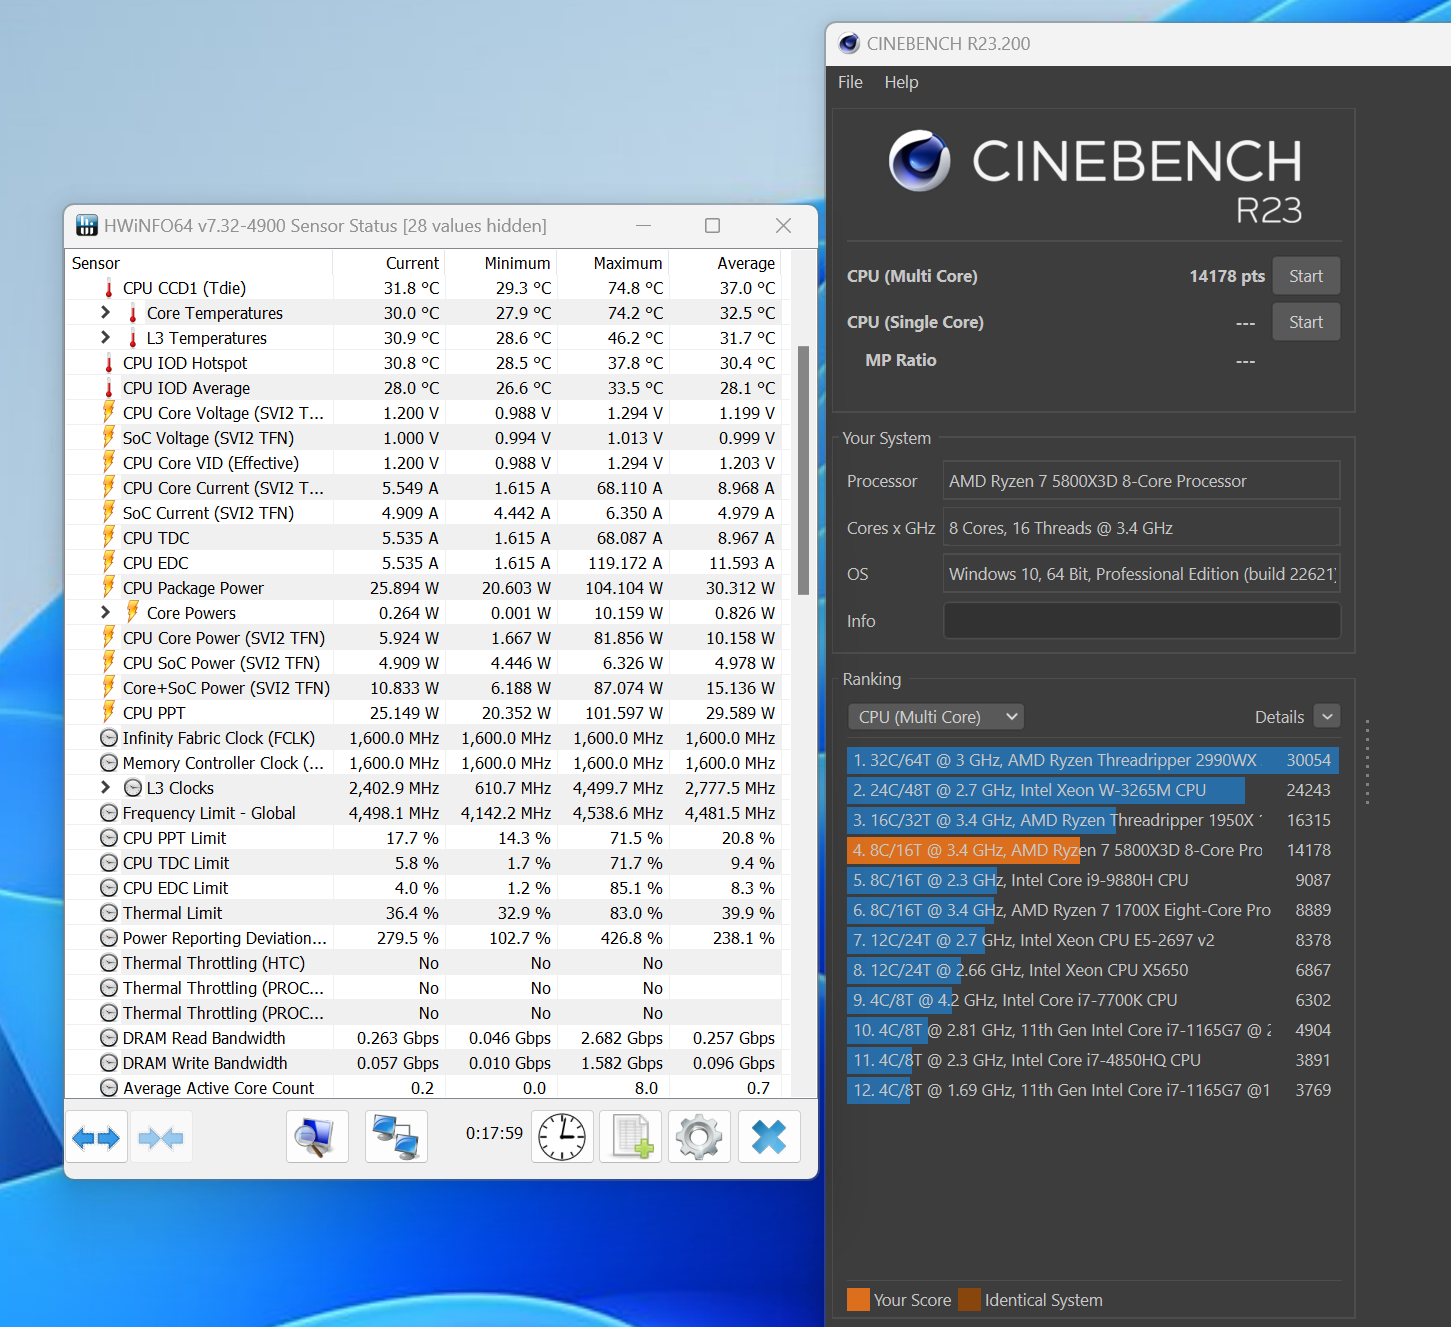Open the CPU (Multi Core) ranking dropdown
The width and height of the screenshot is (1451, 1327).
point(936,717)
